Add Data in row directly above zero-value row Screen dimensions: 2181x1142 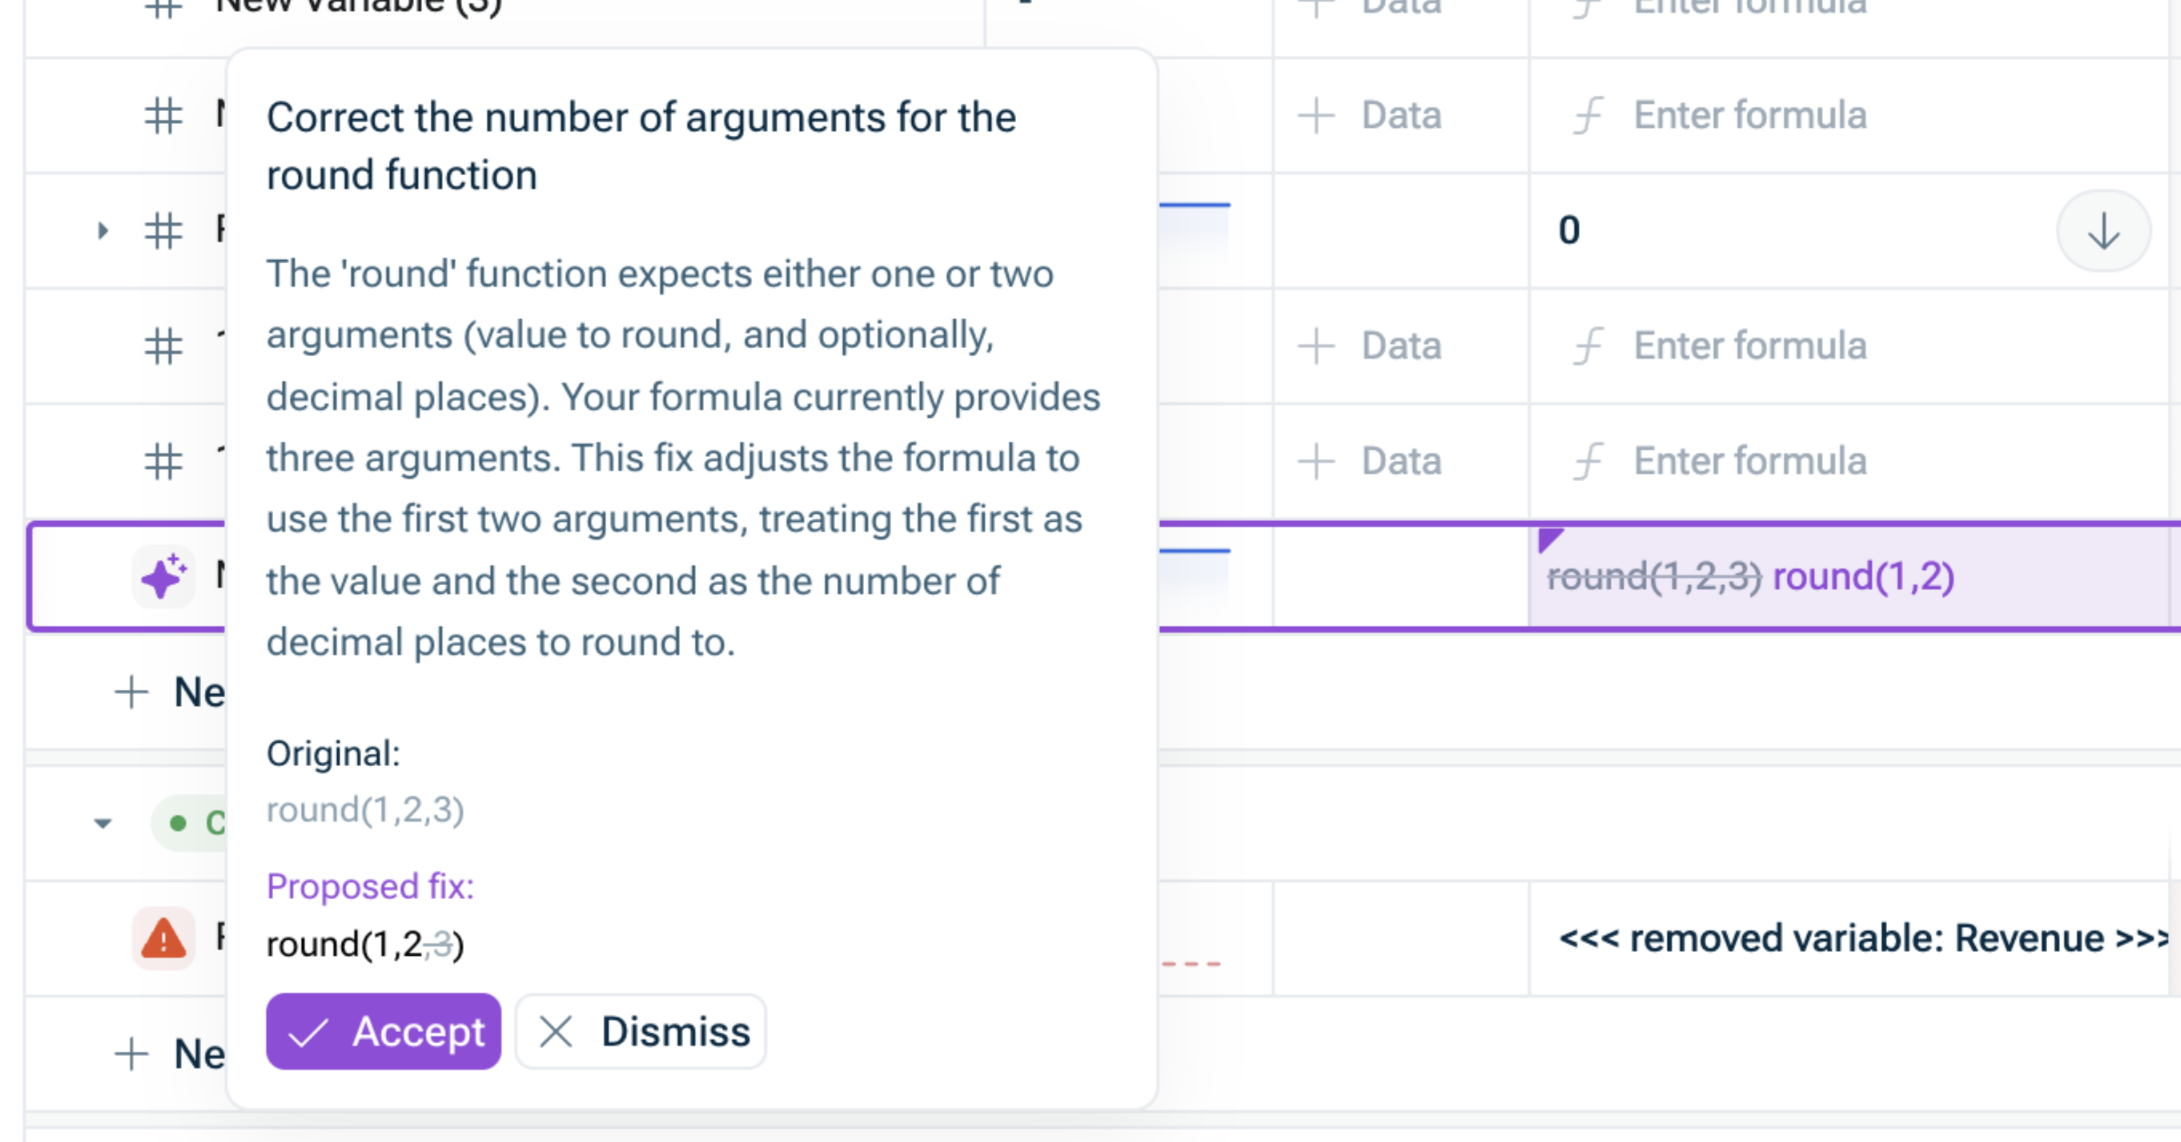click(x=1372, y=116)
